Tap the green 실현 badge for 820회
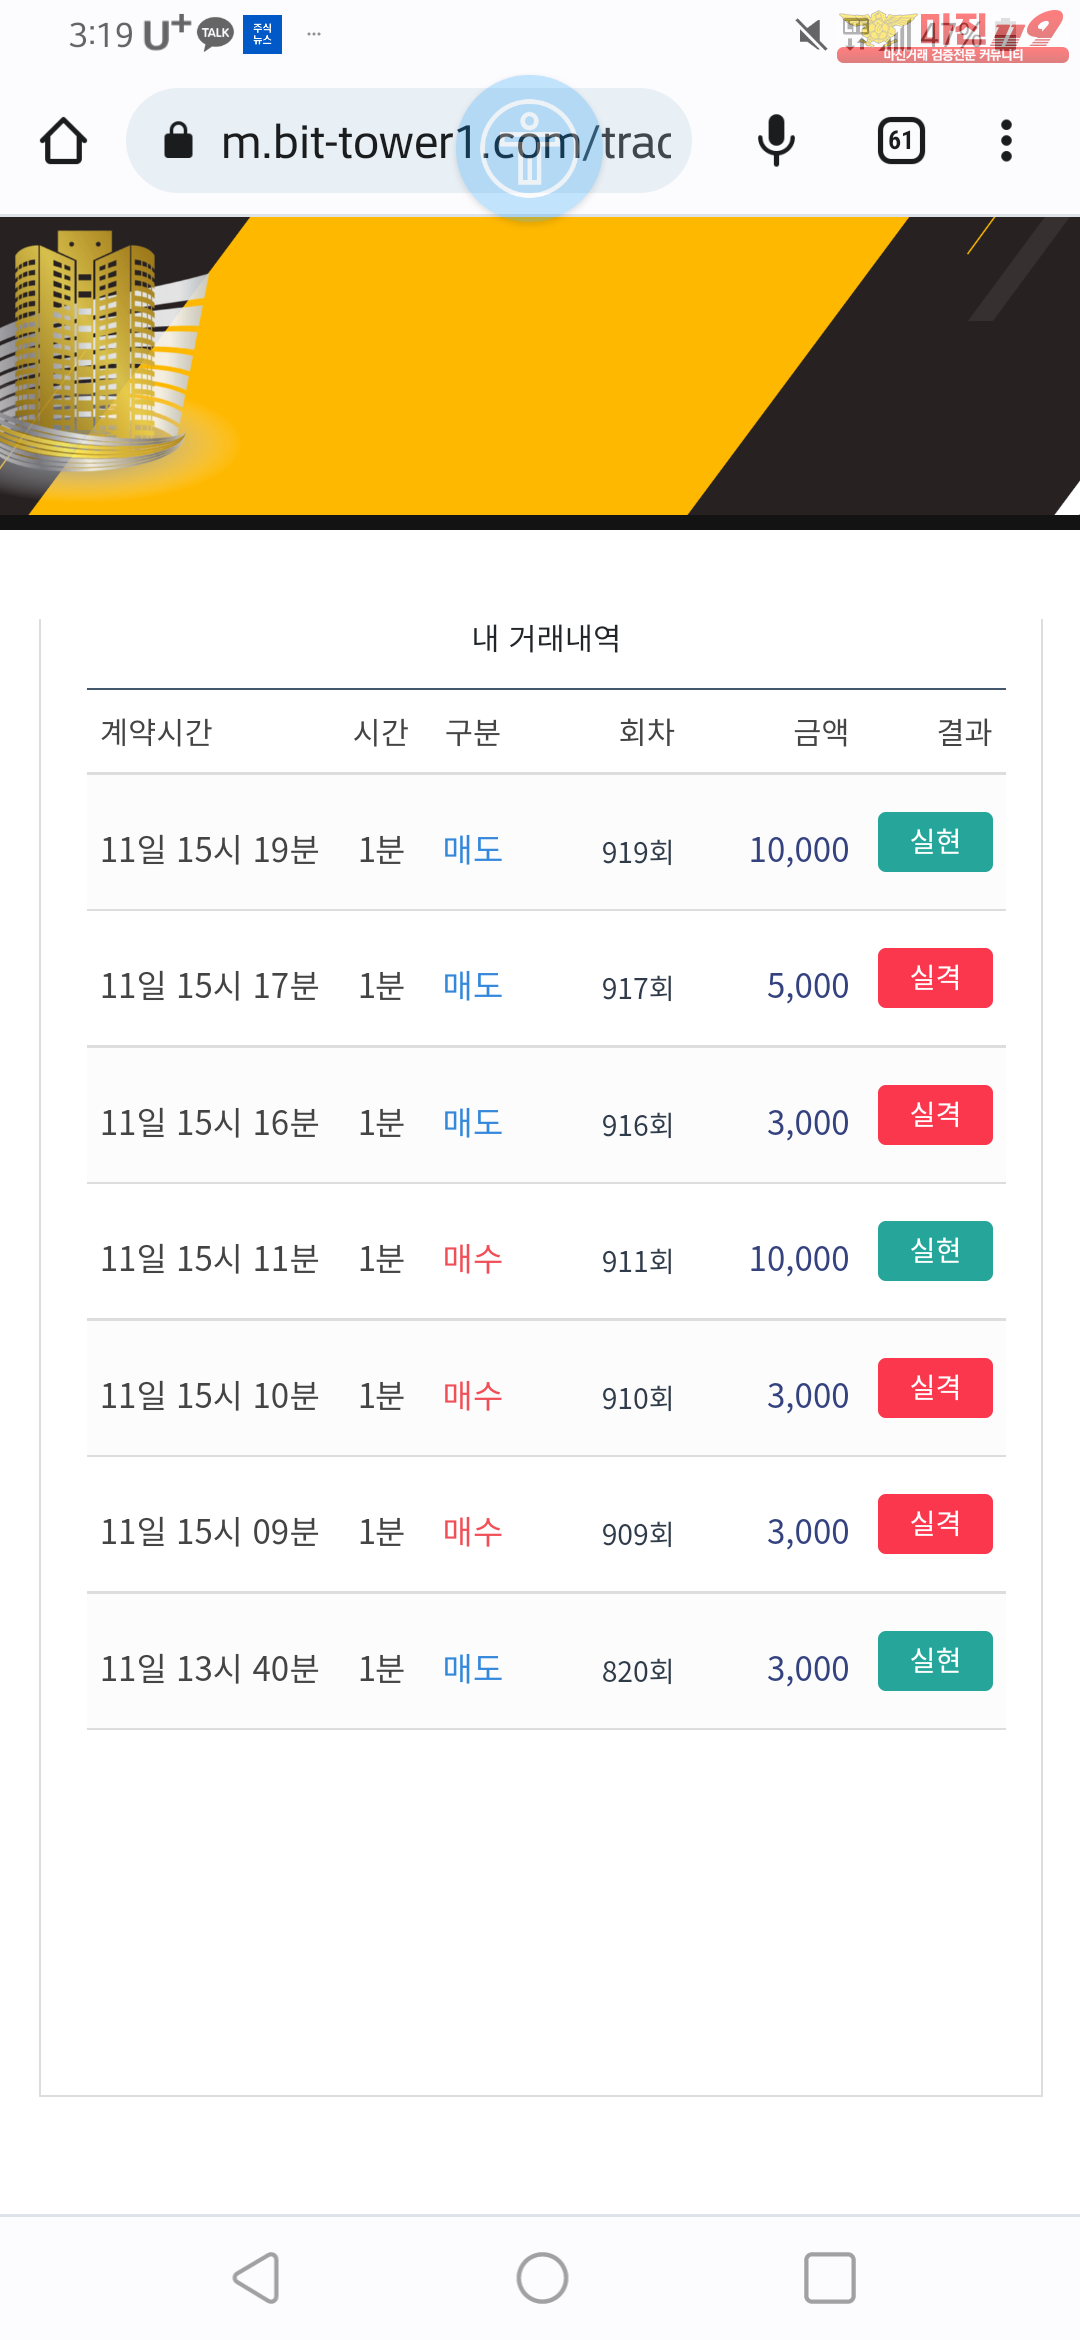 pyautogui.click(x=935, y=1661)
